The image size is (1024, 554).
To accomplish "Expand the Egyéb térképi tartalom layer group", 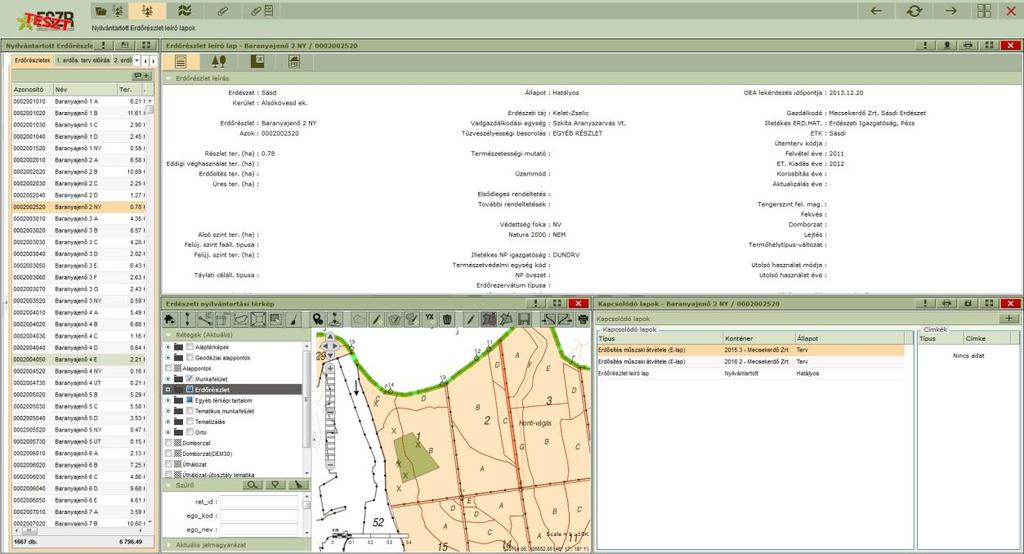I will [168, 400].
